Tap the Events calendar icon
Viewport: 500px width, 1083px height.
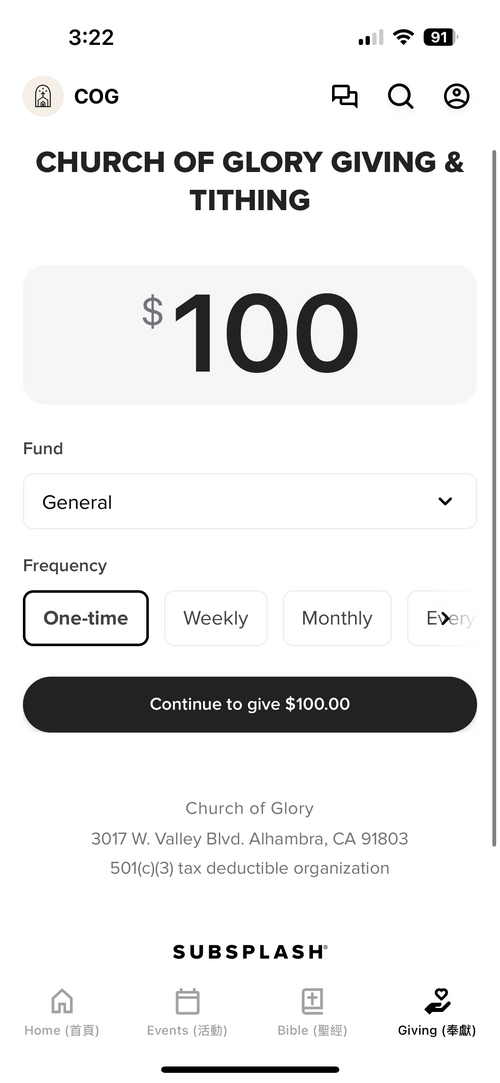click(x=187, y=1000)
